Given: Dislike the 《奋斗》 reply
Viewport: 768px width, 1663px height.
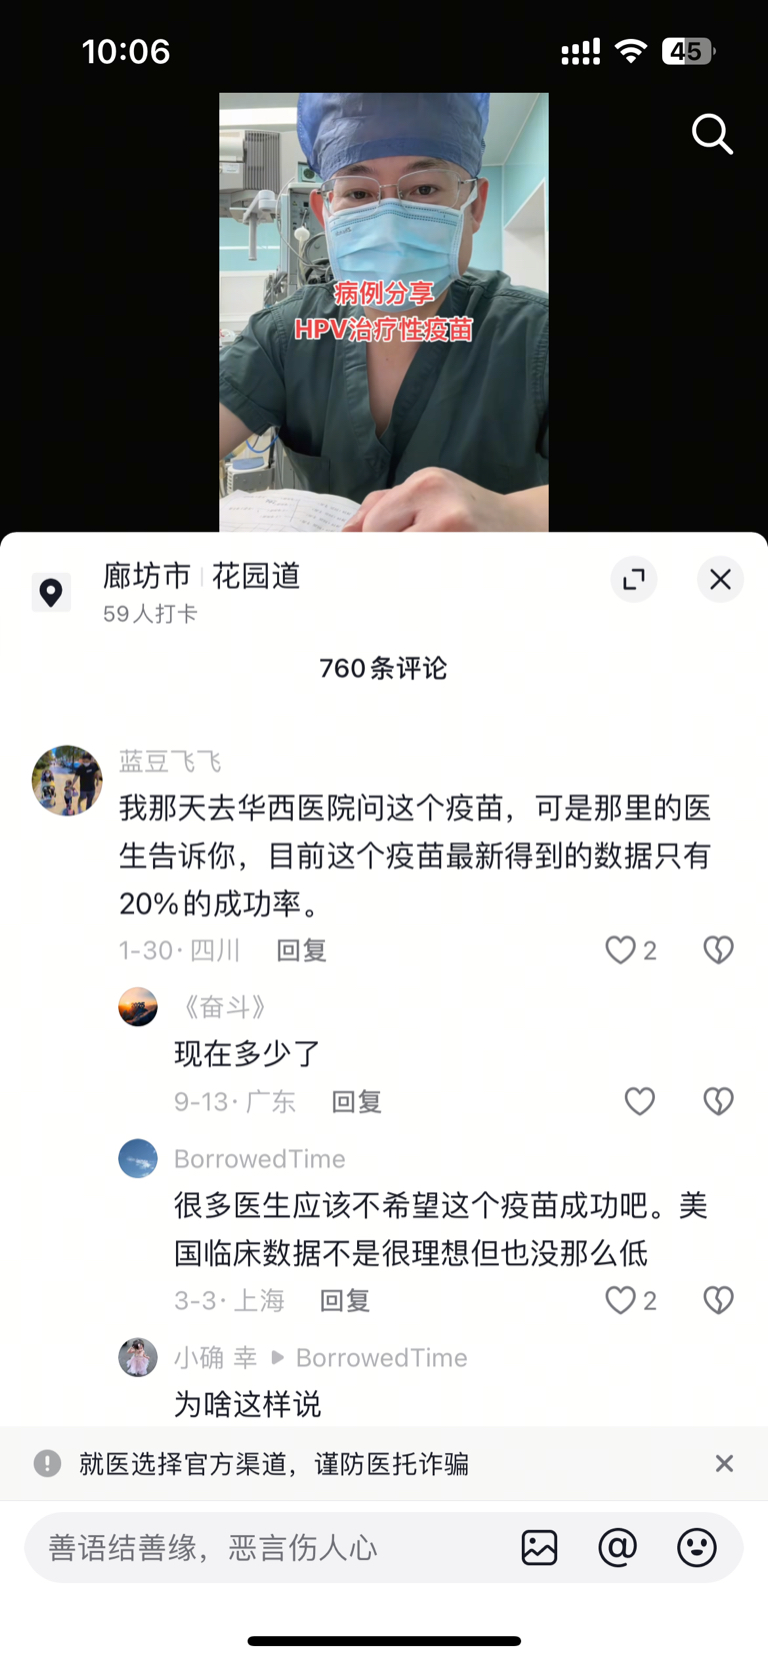Looking at the screenshot, I should click(718, 1101).
